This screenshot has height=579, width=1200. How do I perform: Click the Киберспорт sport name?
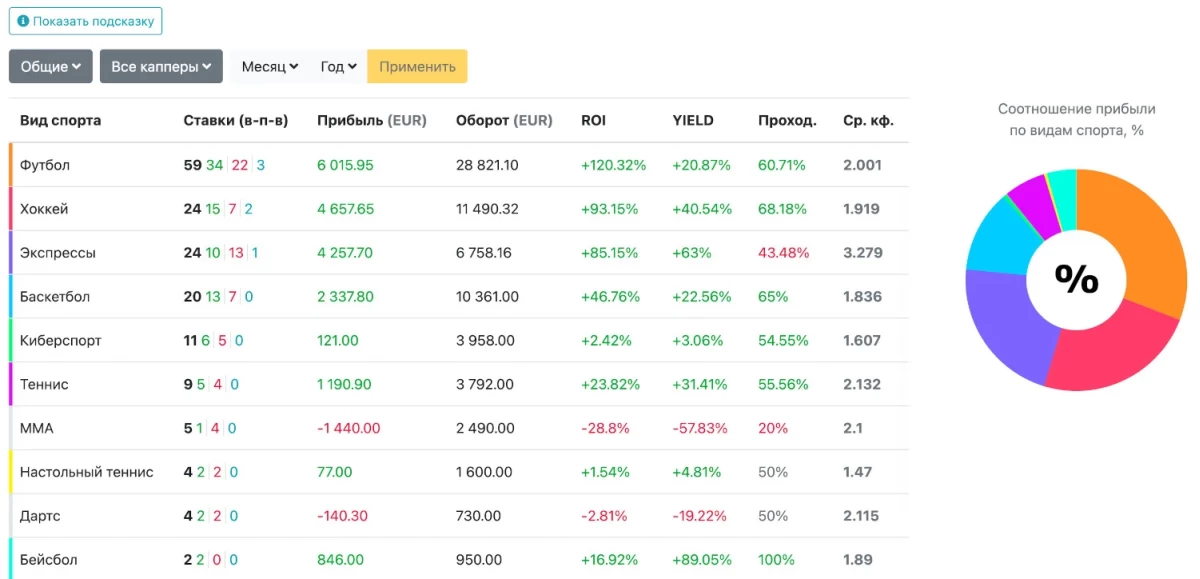click(x=60, y=341)
